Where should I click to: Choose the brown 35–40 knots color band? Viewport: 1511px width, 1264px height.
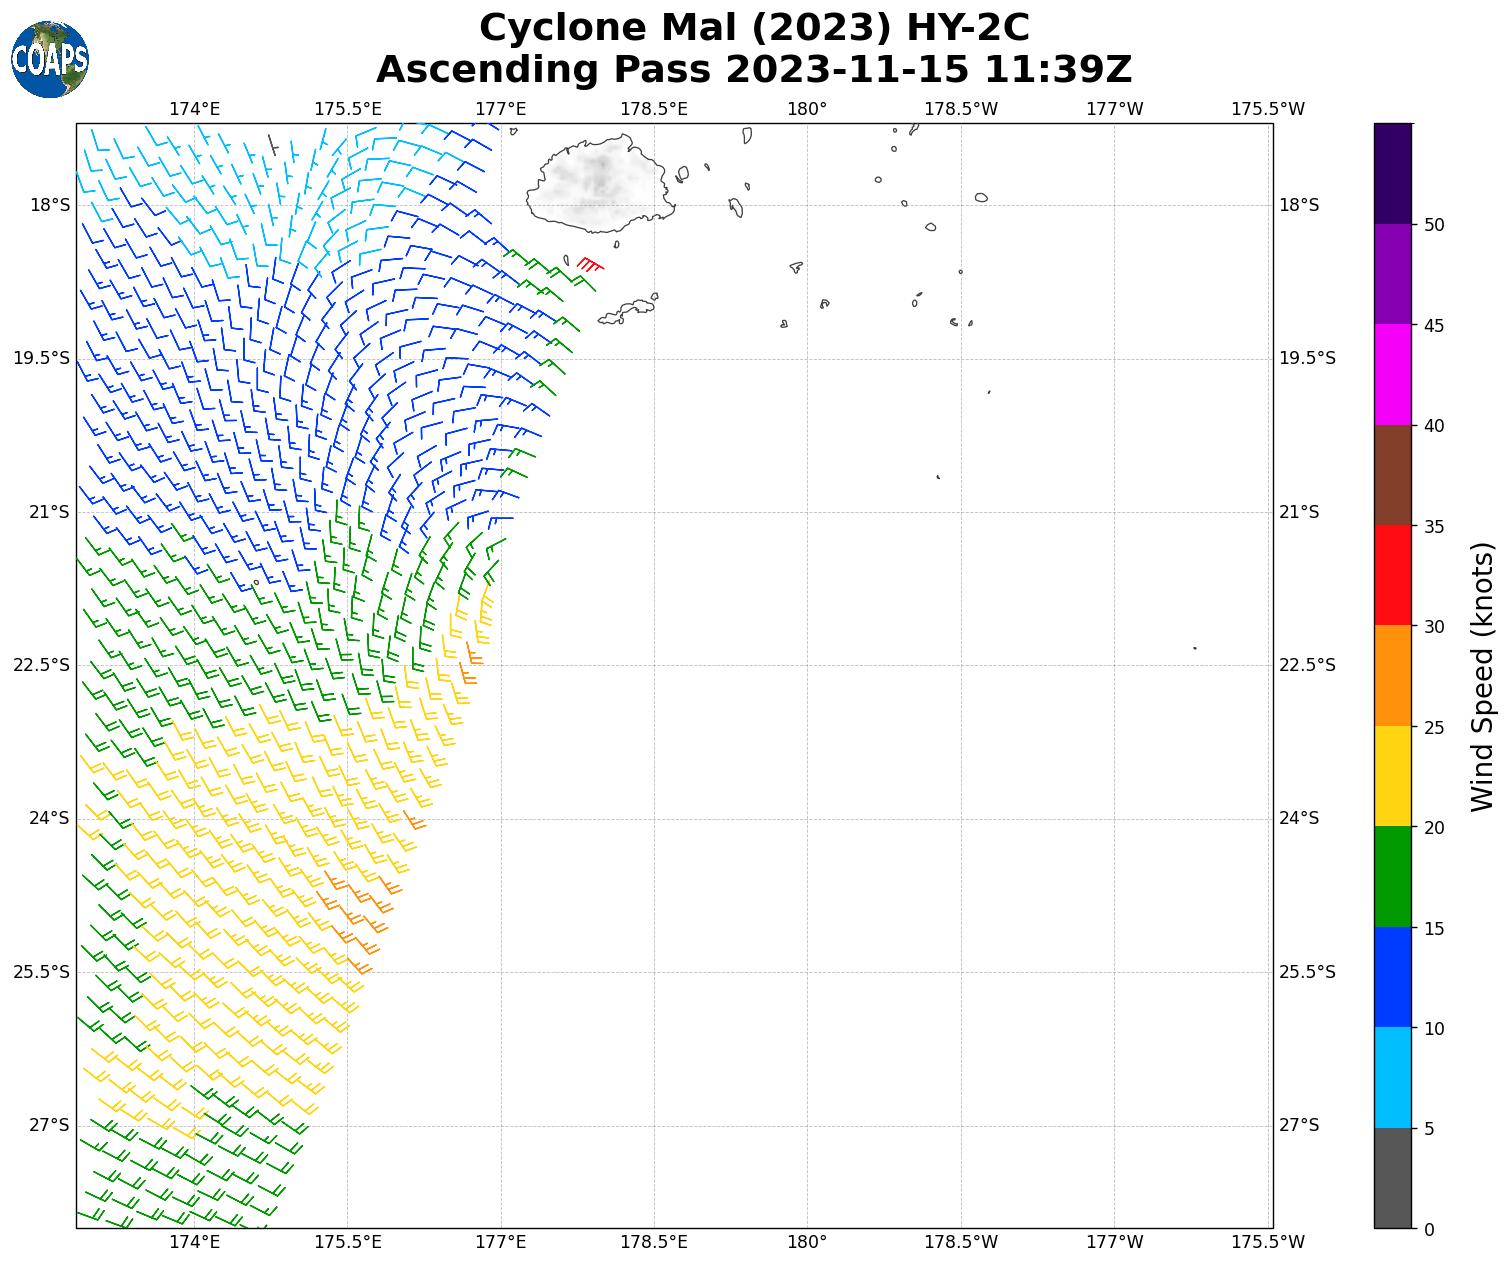click(1392, 475)
